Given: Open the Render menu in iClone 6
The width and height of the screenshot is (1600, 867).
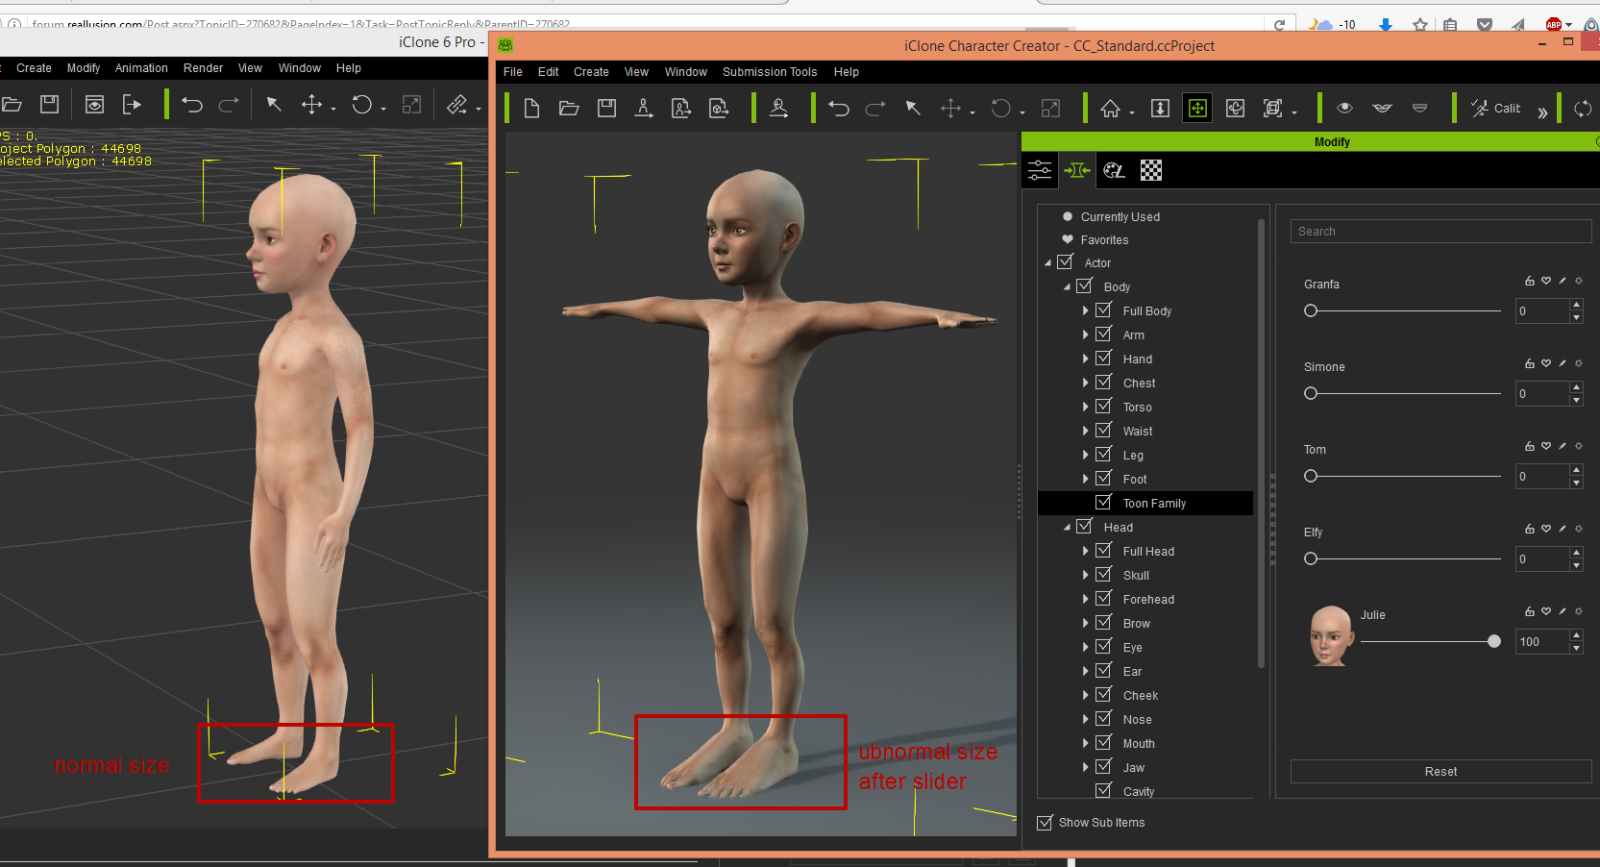Looking at the screenshot, I should [203, 68].
